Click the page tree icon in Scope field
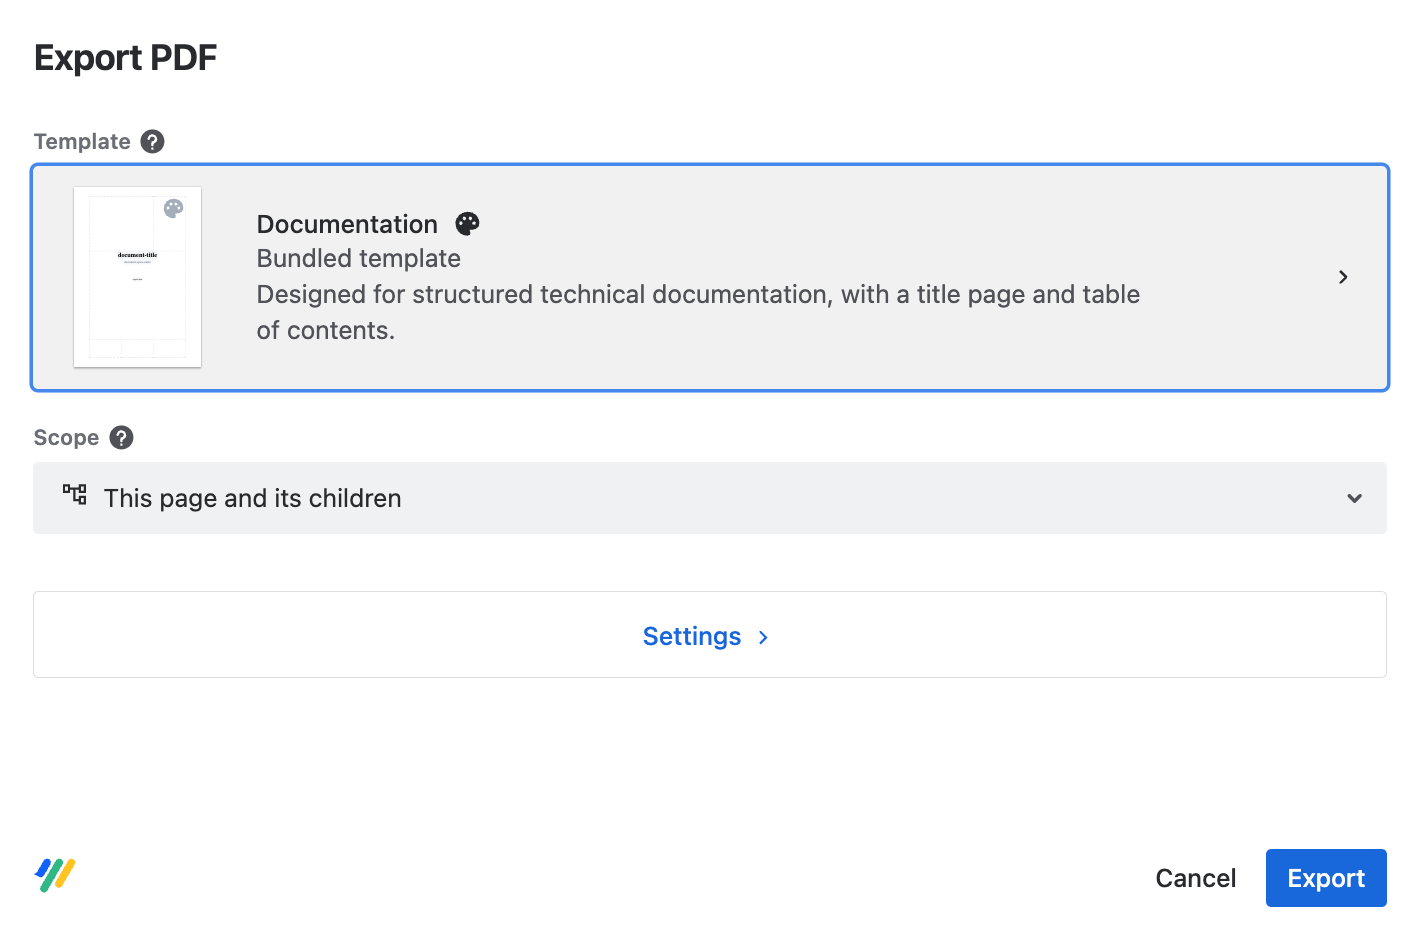 pyautogui.click(x=75, y=494)
